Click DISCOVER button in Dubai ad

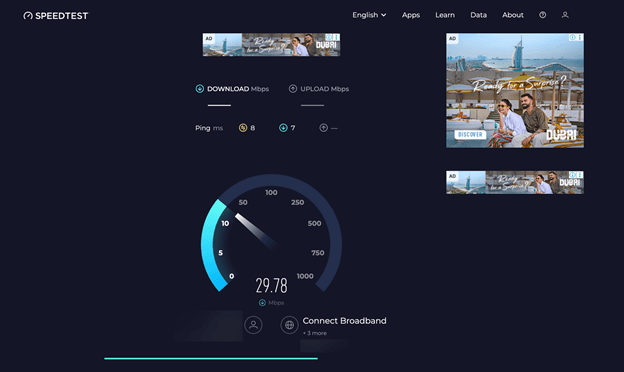(470, 134)
